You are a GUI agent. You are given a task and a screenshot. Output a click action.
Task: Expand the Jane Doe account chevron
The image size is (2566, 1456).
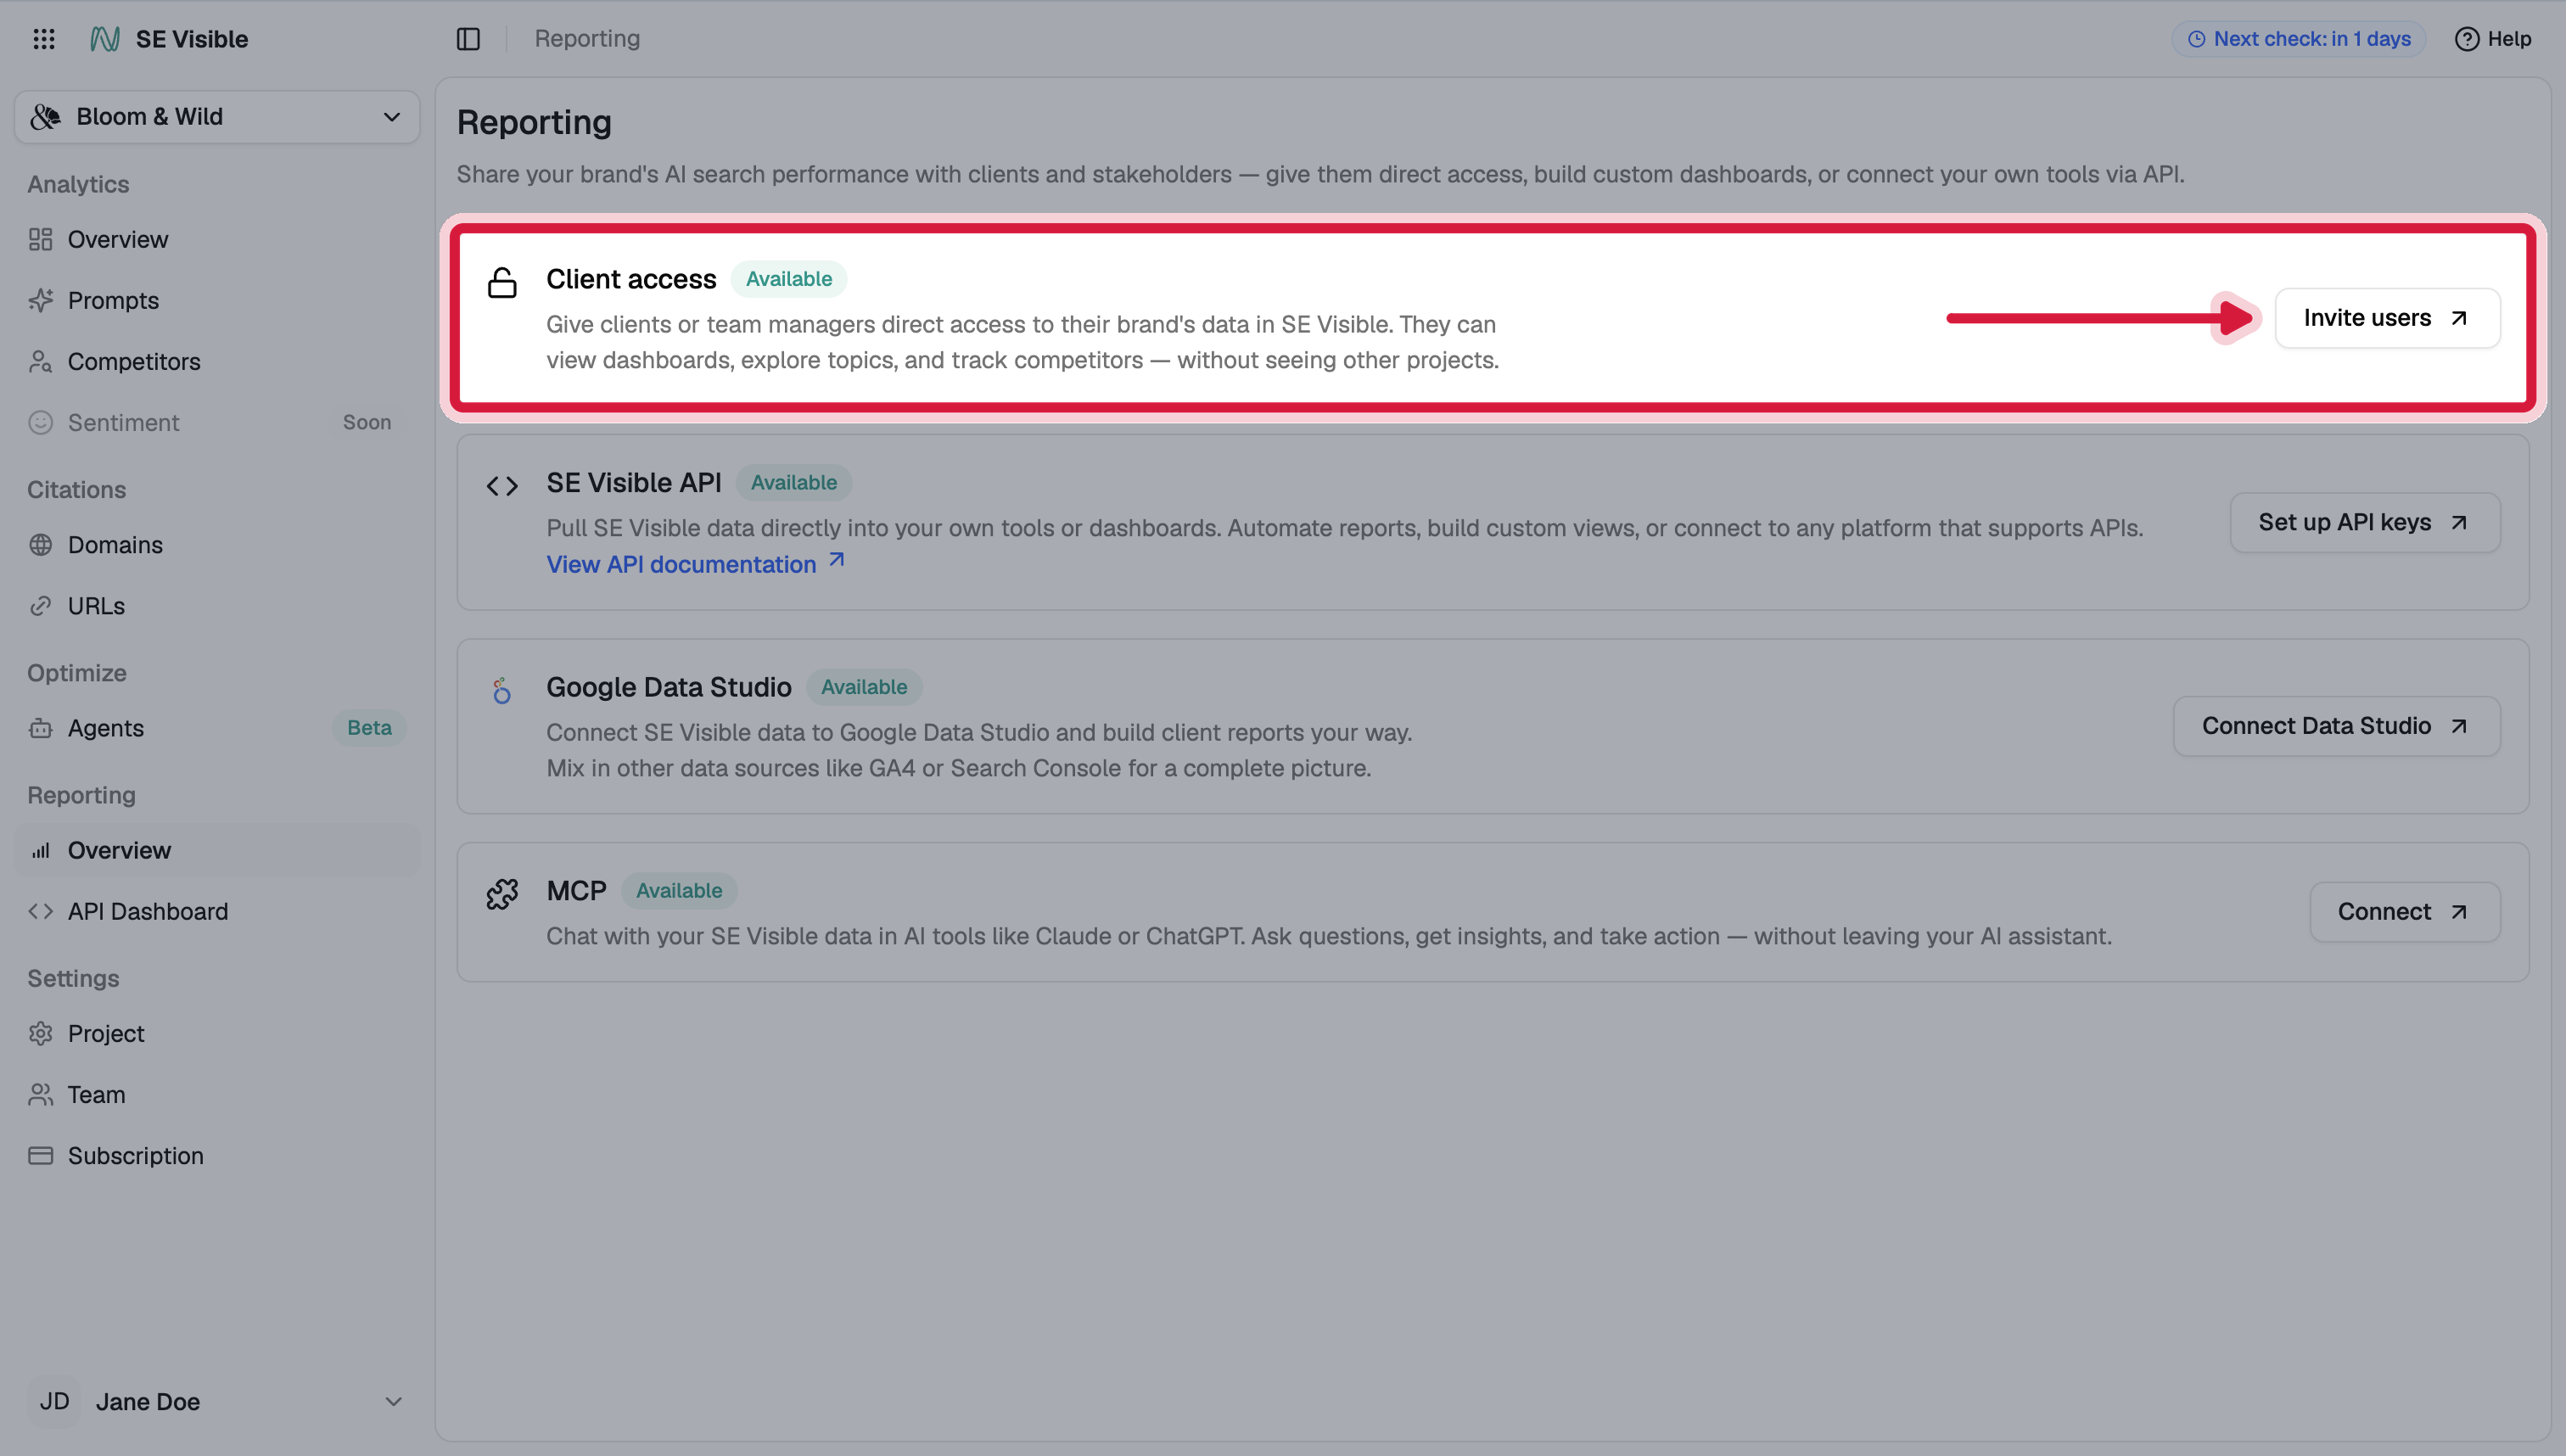coord(393,1401)
